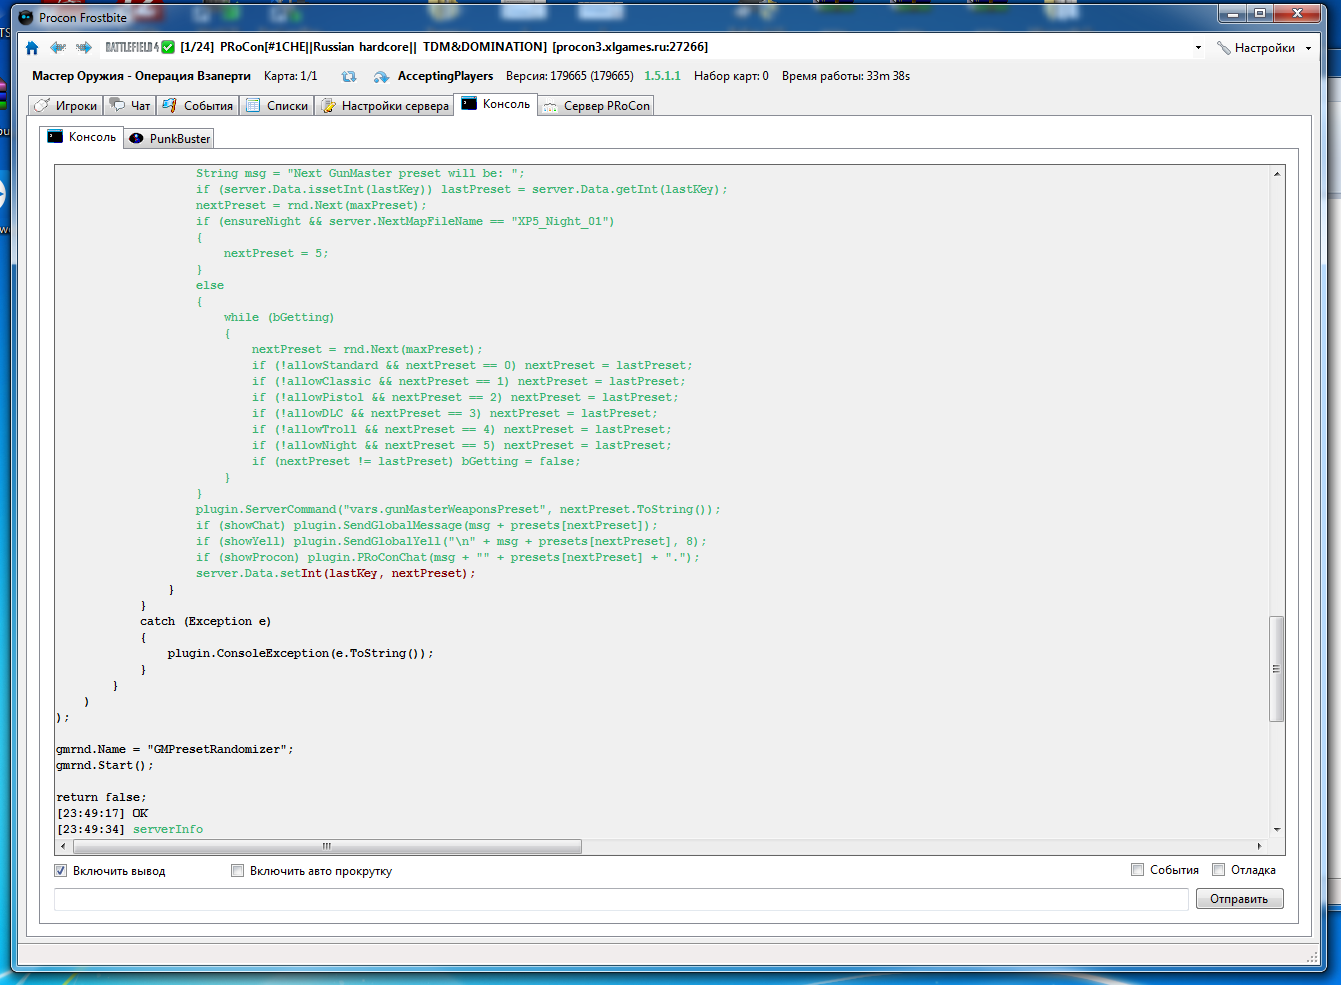Enable the Включить авто прокрутку checkbox

pos(238,871)
